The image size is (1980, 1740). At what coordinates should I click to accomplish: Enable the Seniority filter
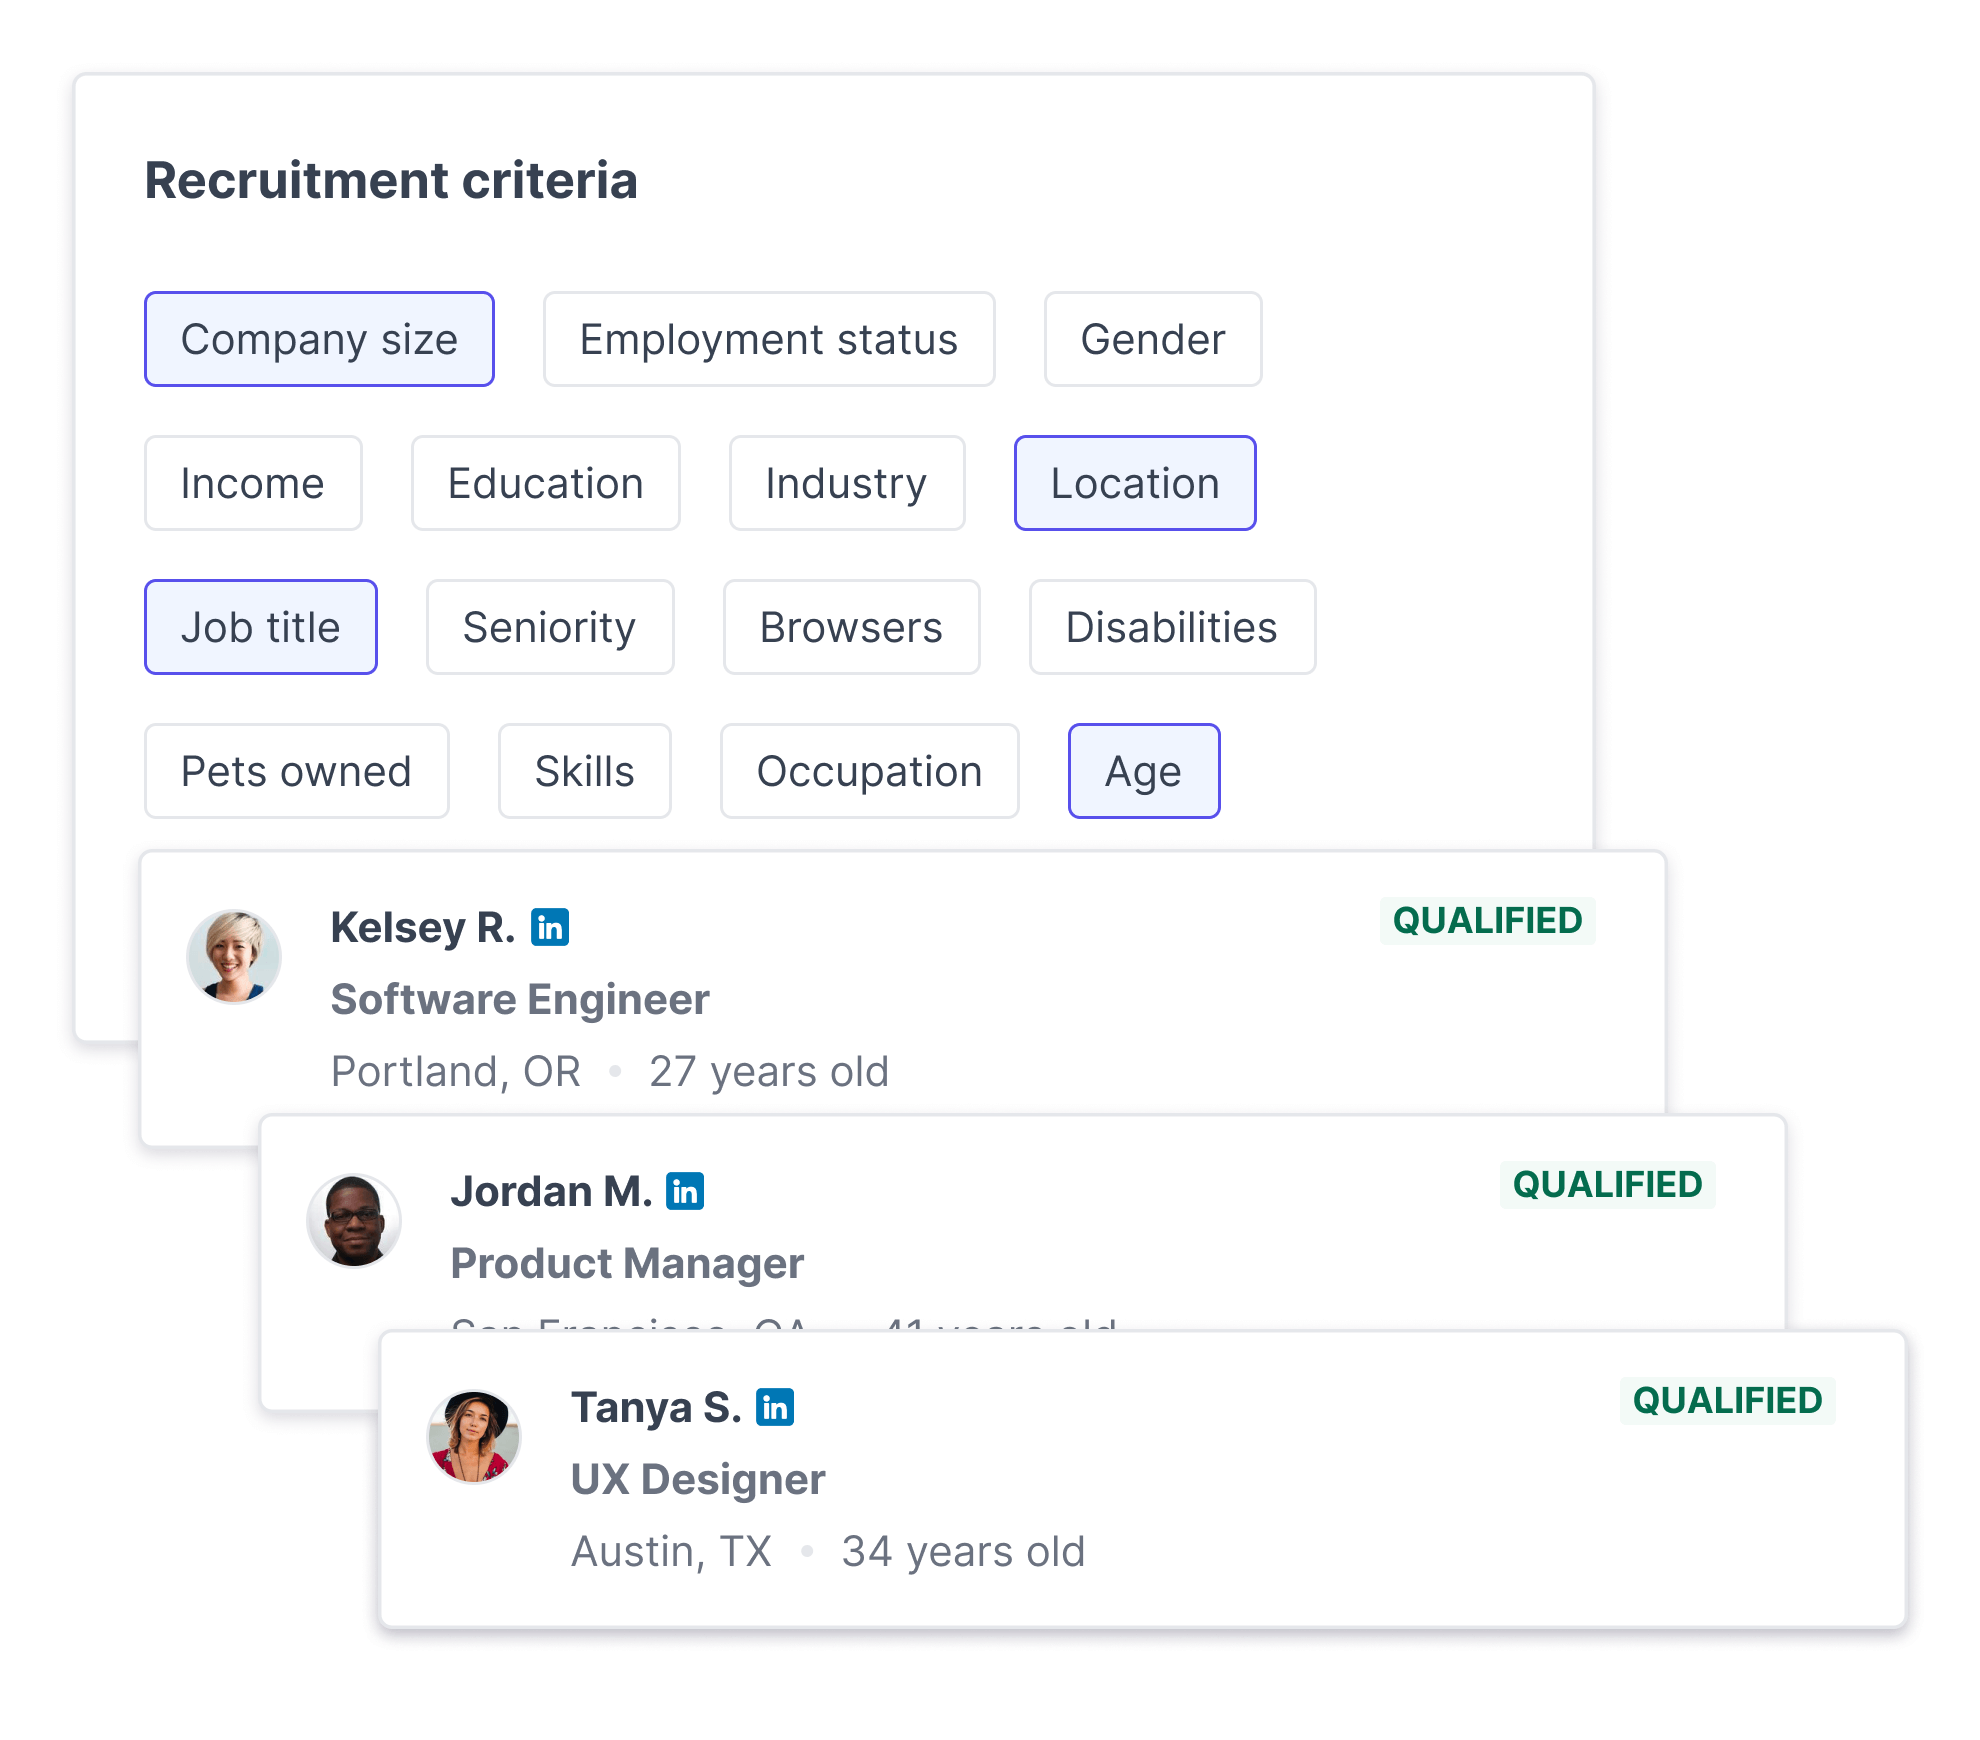pos(550,627)
